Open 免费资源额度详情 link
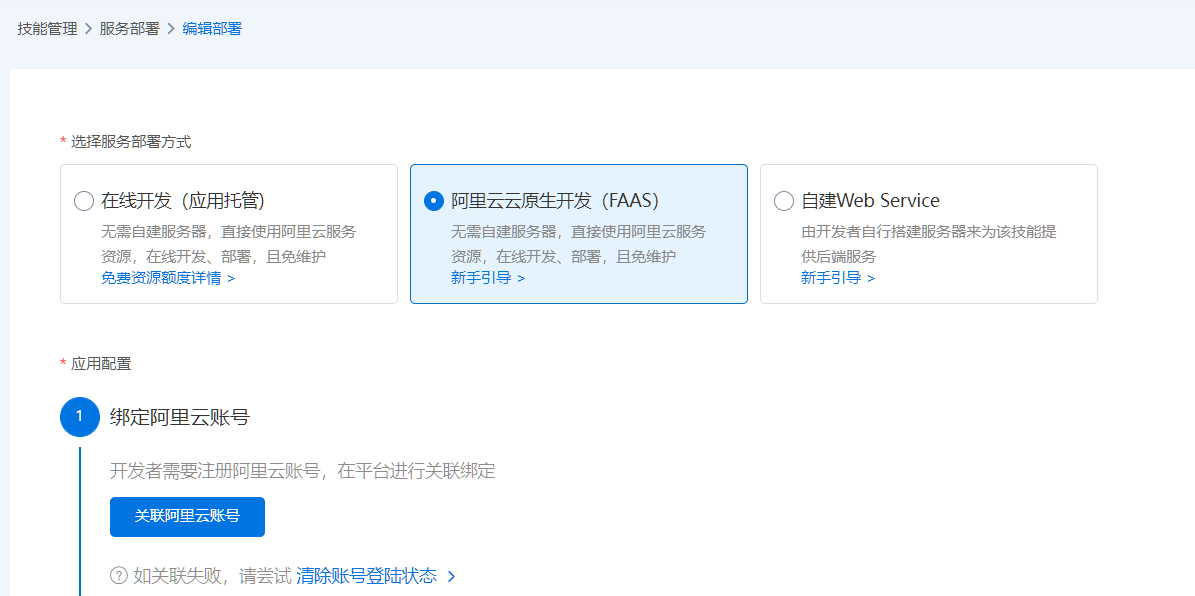 pyautogui.click(x=168, y=278)
